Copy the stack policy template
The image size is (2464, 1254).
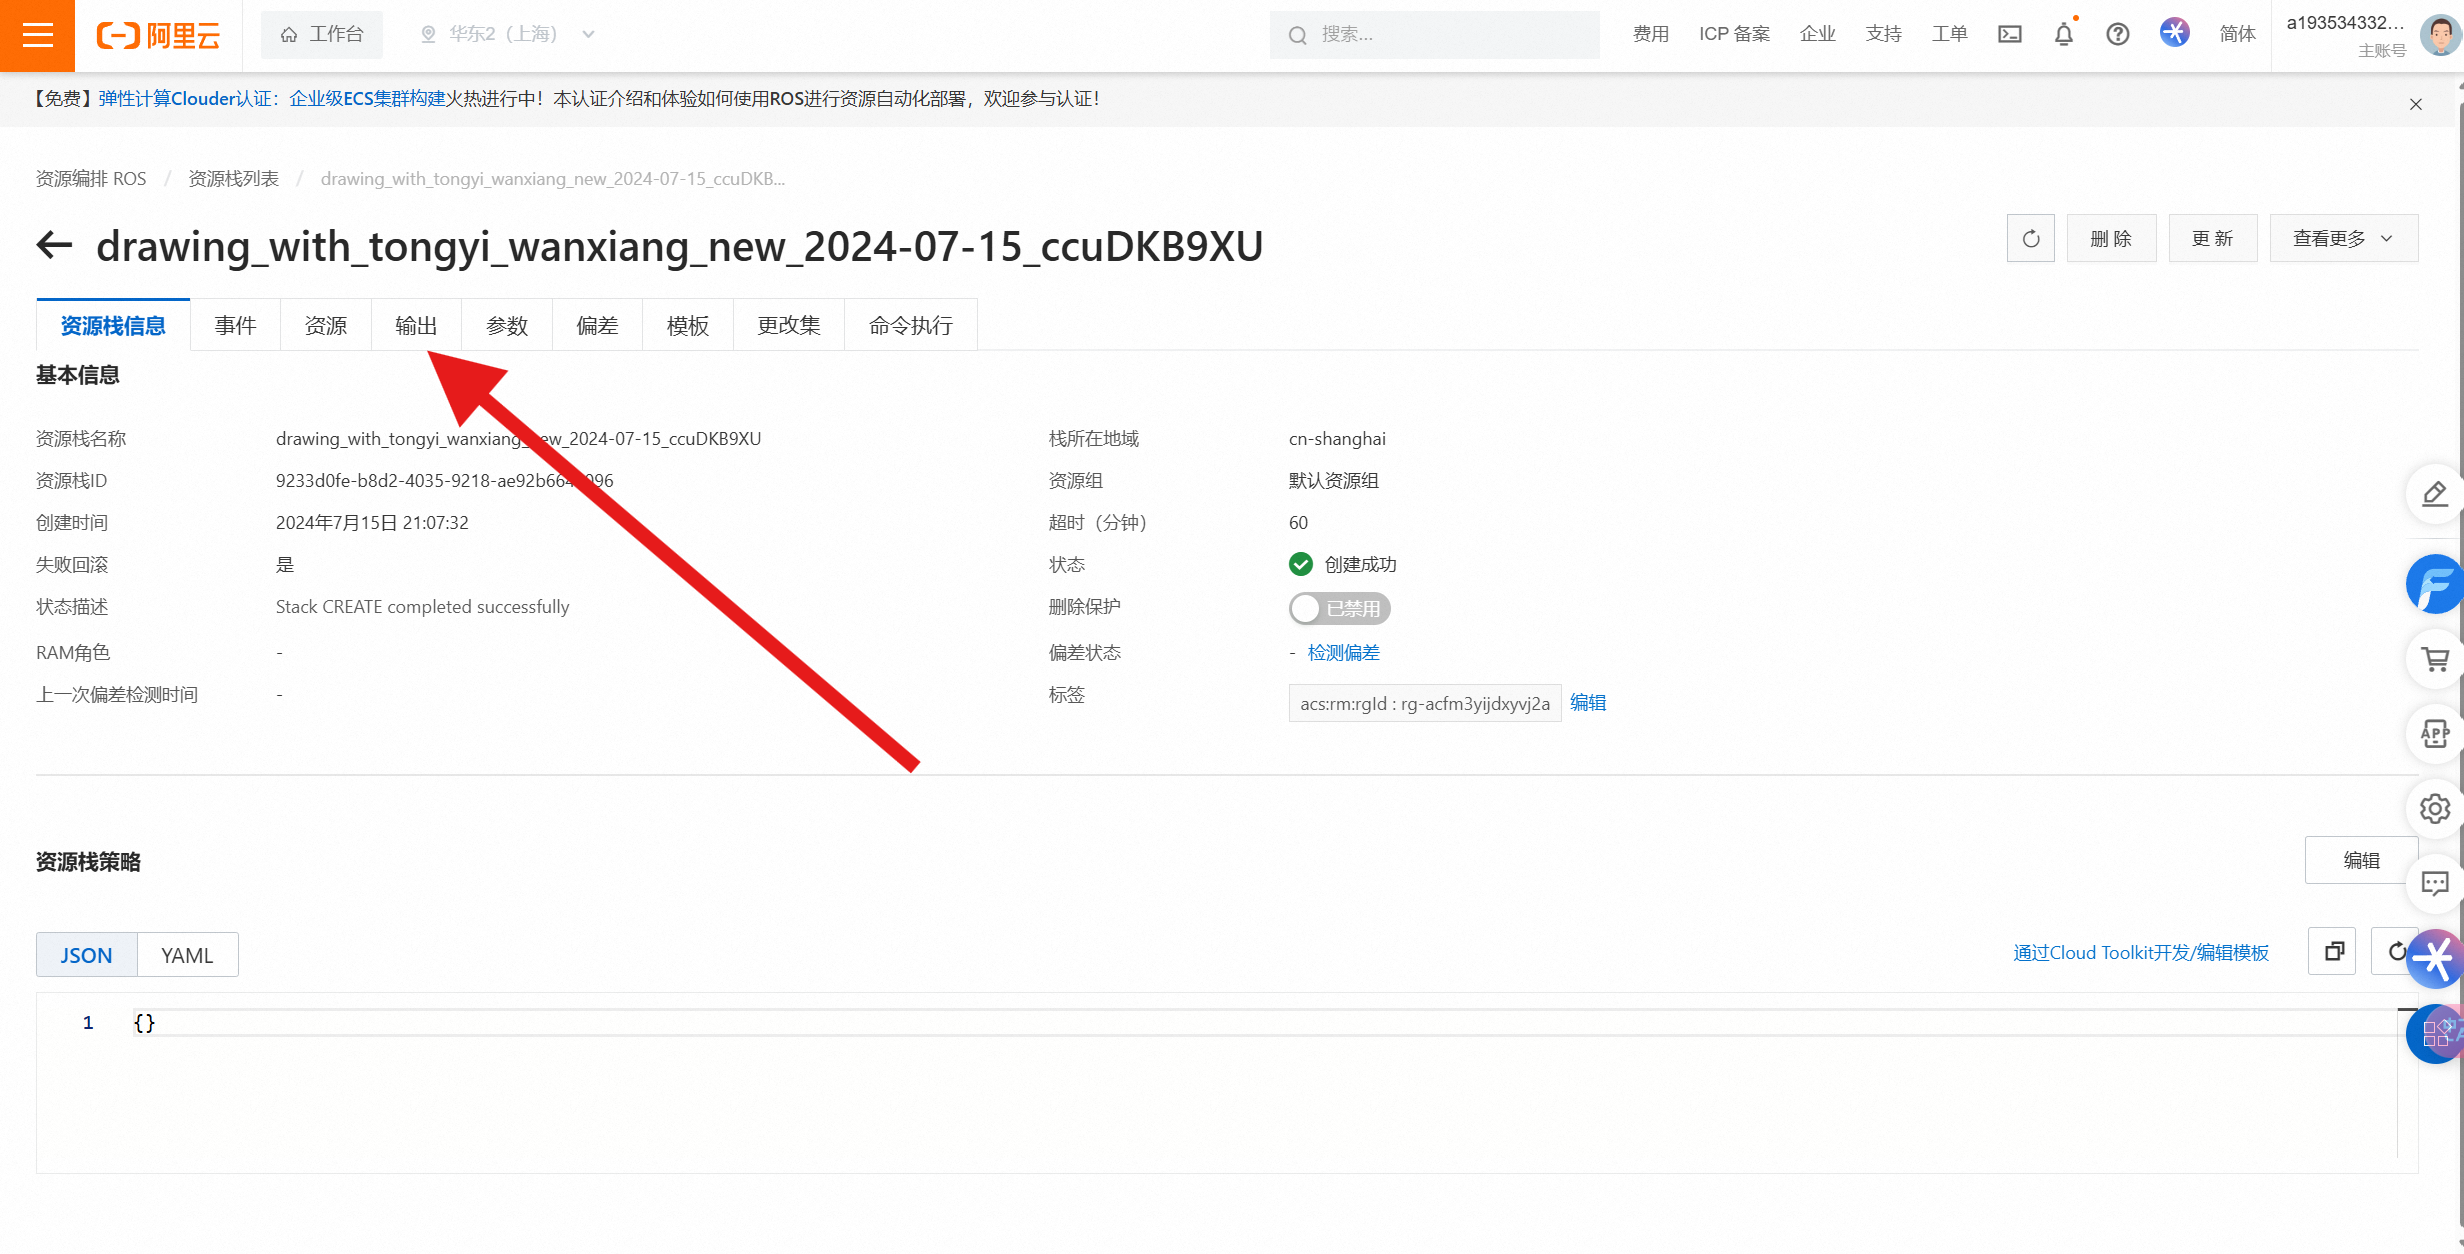pos(2333,951)
